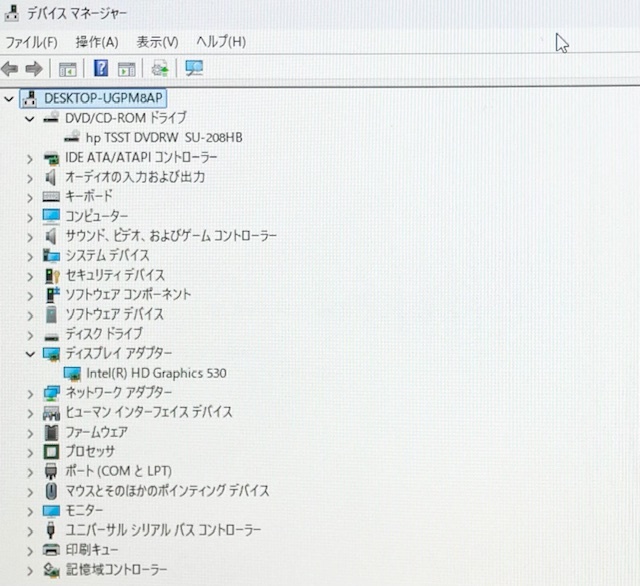Expand the 記憶域コントローラー chevron

click(x=29, y=570)
